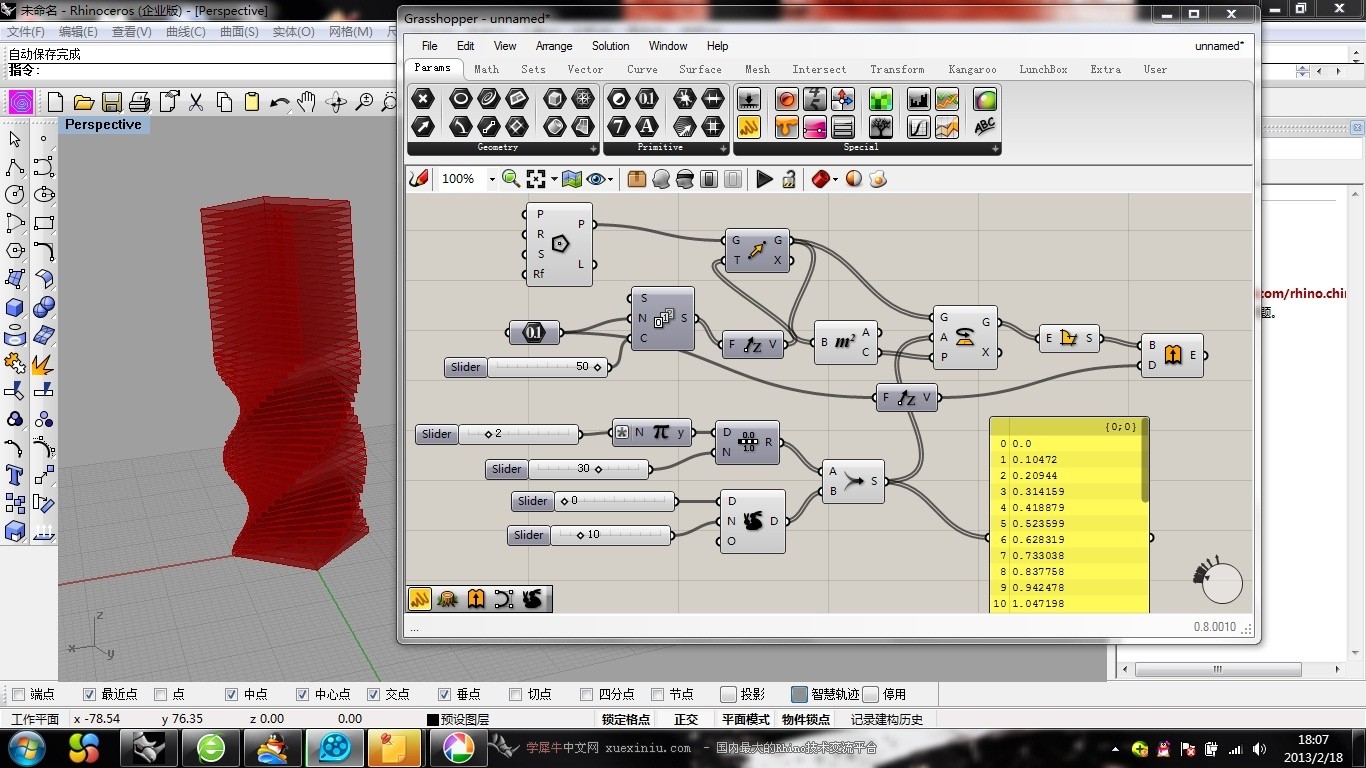Screen dimensions: 1366x768
Task: Click the slider track with value 50
Action: point(548,367)
